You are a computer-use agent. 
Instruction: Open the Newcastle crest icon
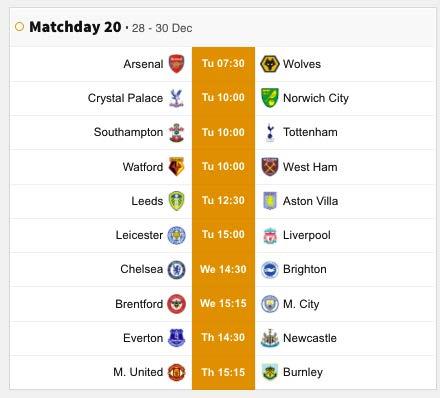[270, 338]
